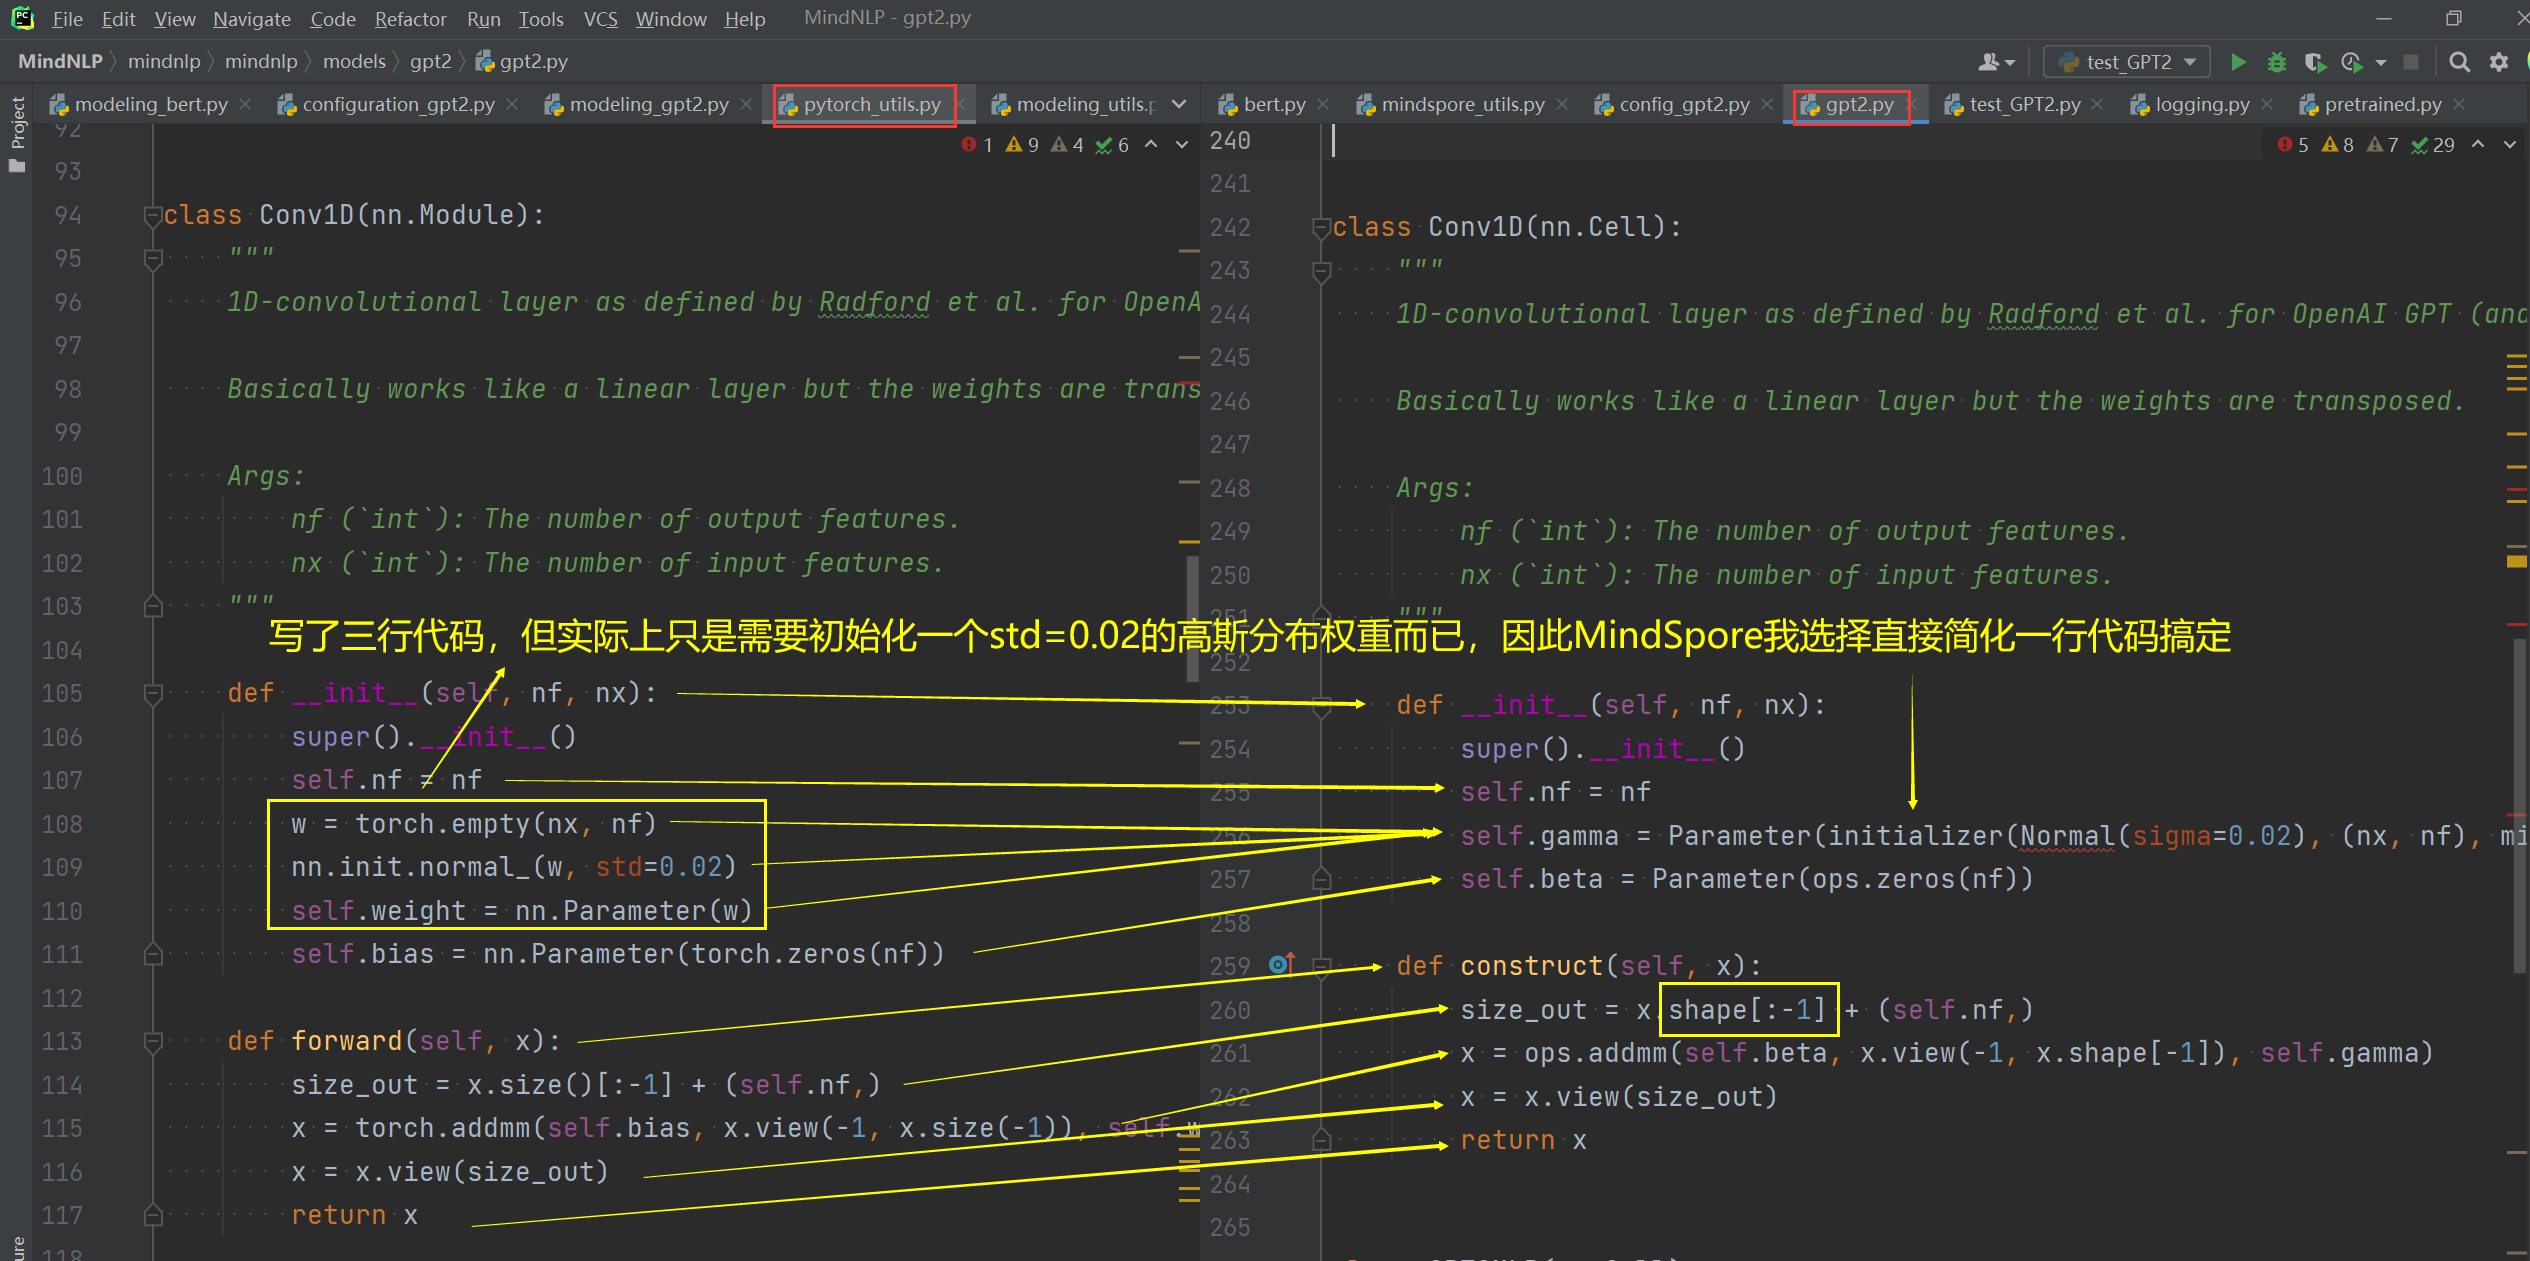Viewport: 2530px width, 1261px height.
Task: Run the test_GPT2 configuration
Action: tap(2238, 62)
